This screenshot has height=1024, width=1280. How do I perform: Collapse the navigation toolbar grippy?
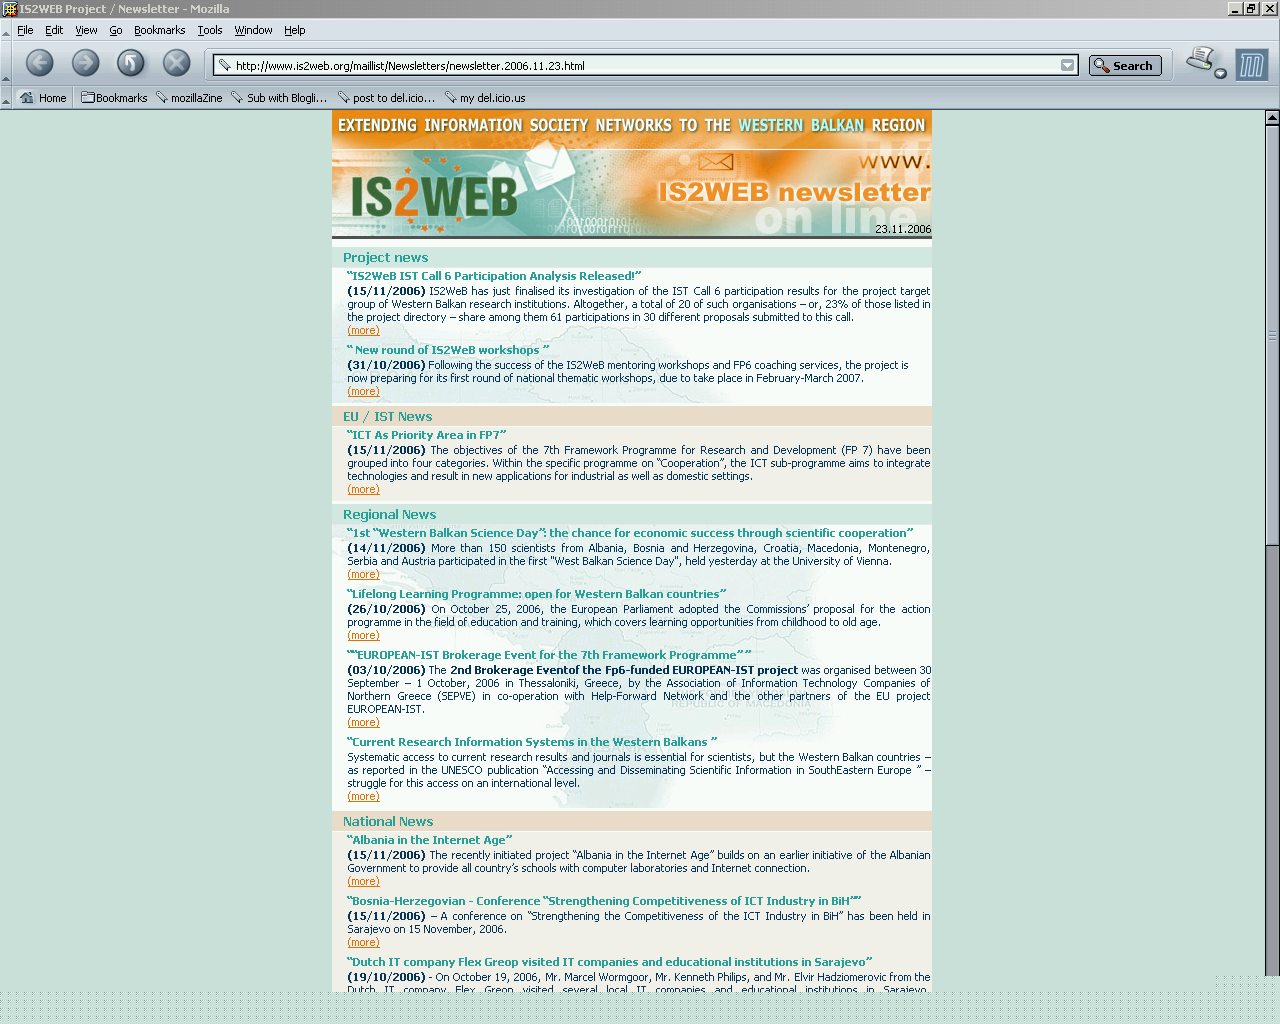click(6, 65)
